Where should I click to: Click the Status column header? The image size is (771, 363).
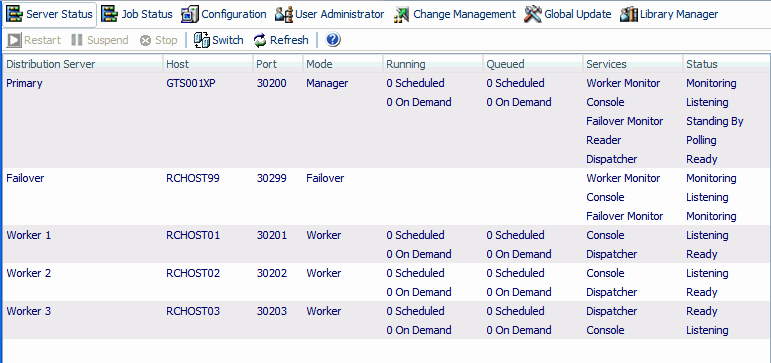point(726,64)
